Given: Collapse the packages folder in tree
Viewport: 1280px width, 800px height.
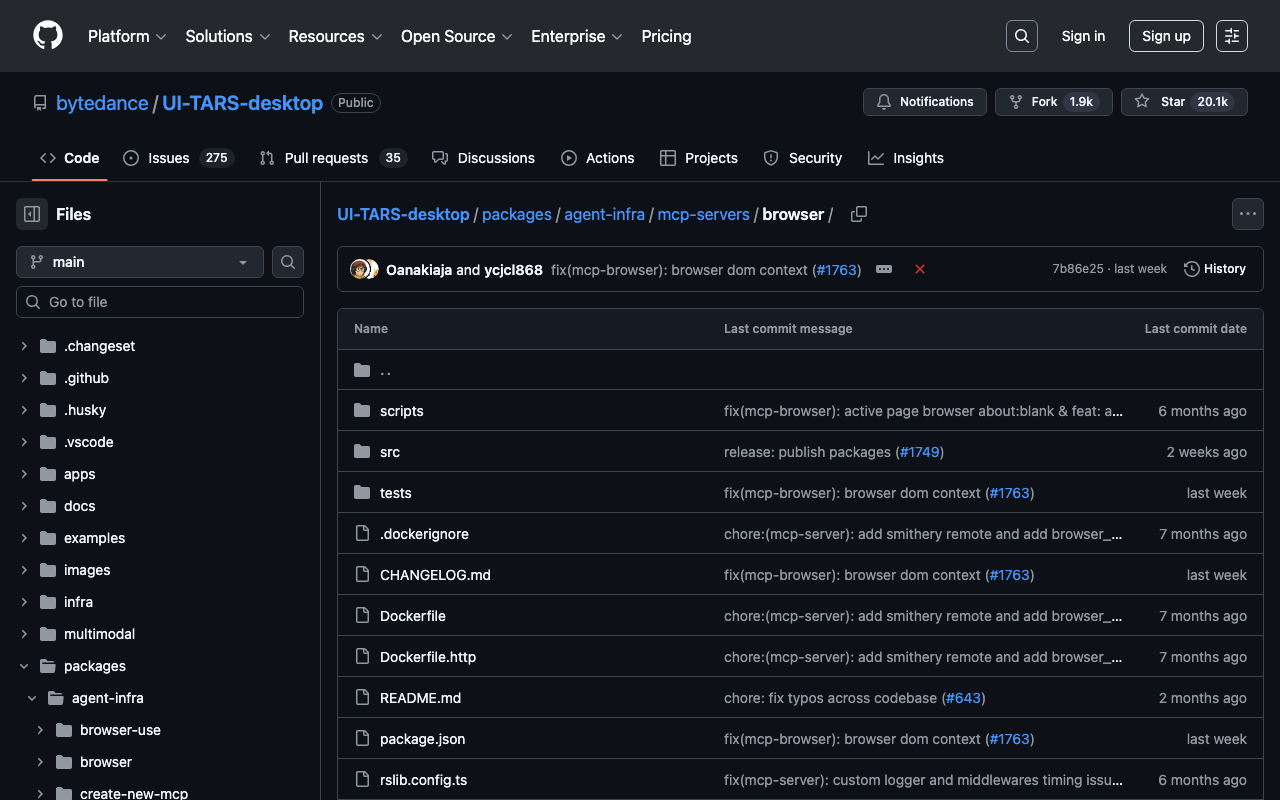Looking at the screenshot, I should click(x=24, y=666).
